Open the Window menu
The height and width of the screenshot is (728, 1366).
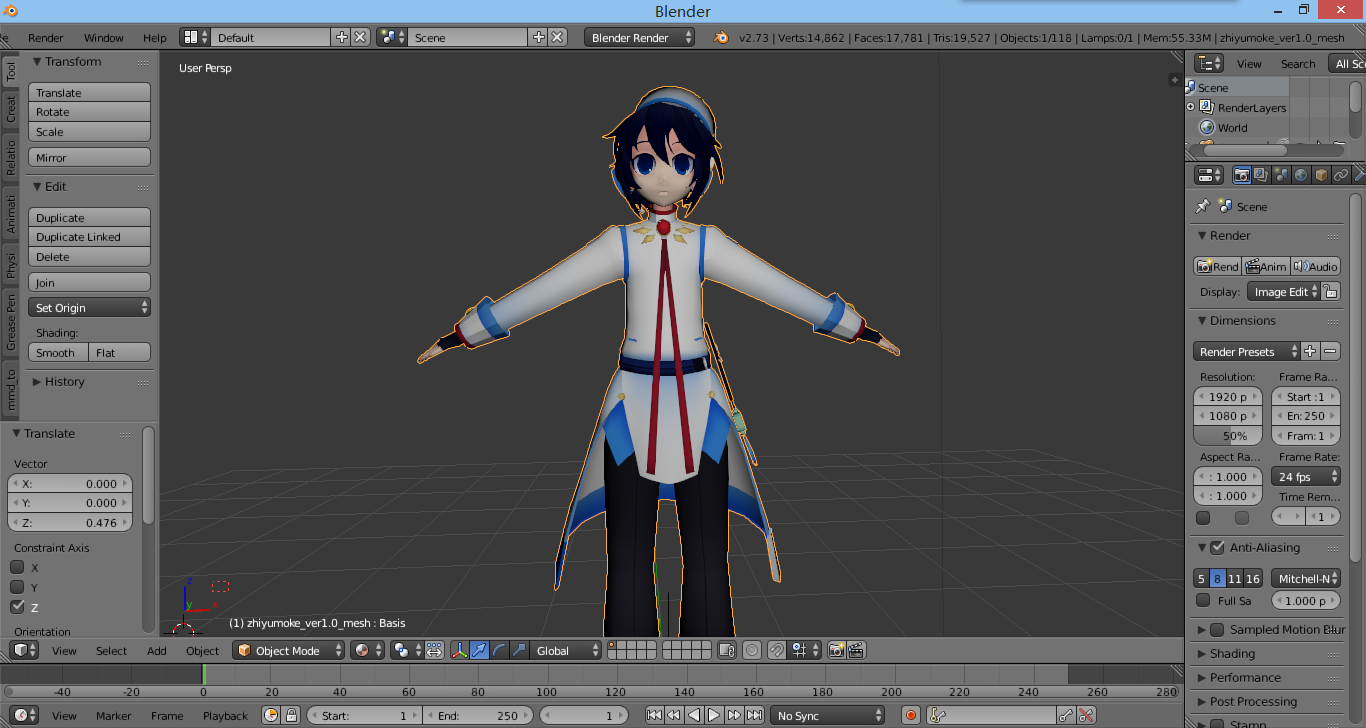coord(103,37)
